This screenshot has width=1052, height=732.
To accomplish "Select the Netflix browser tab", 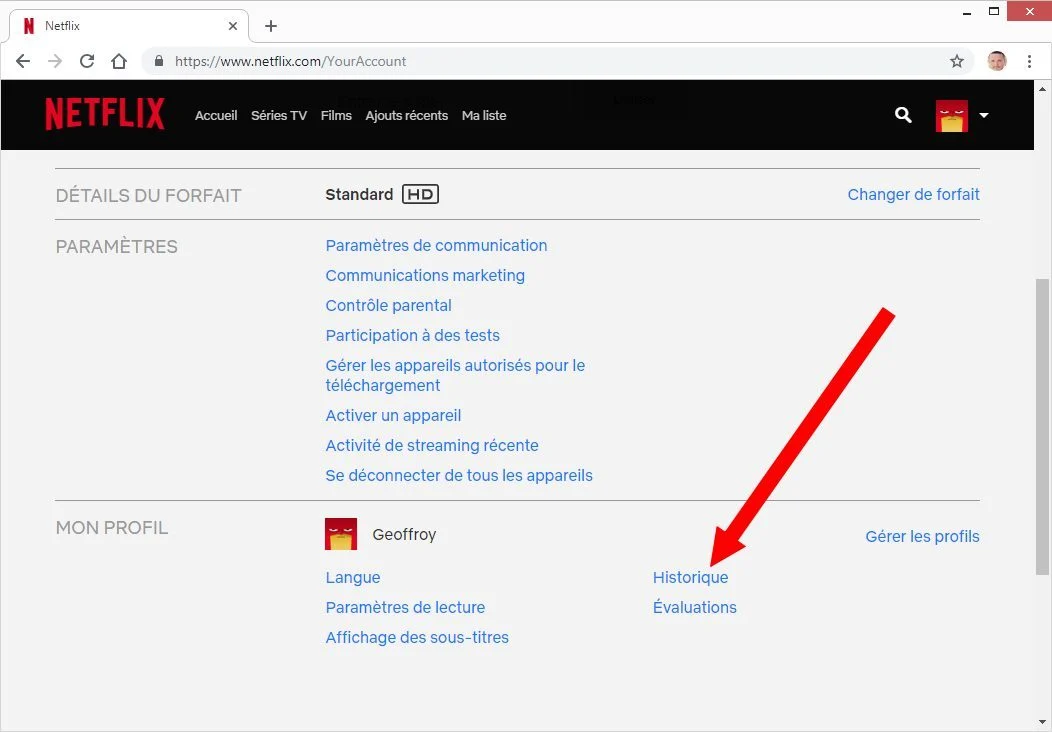I will click(120, 25).
